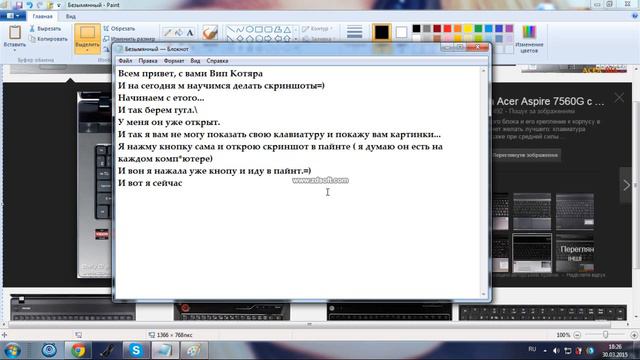
Task: Select the Triangle shape
Action: tap(287, 29)
